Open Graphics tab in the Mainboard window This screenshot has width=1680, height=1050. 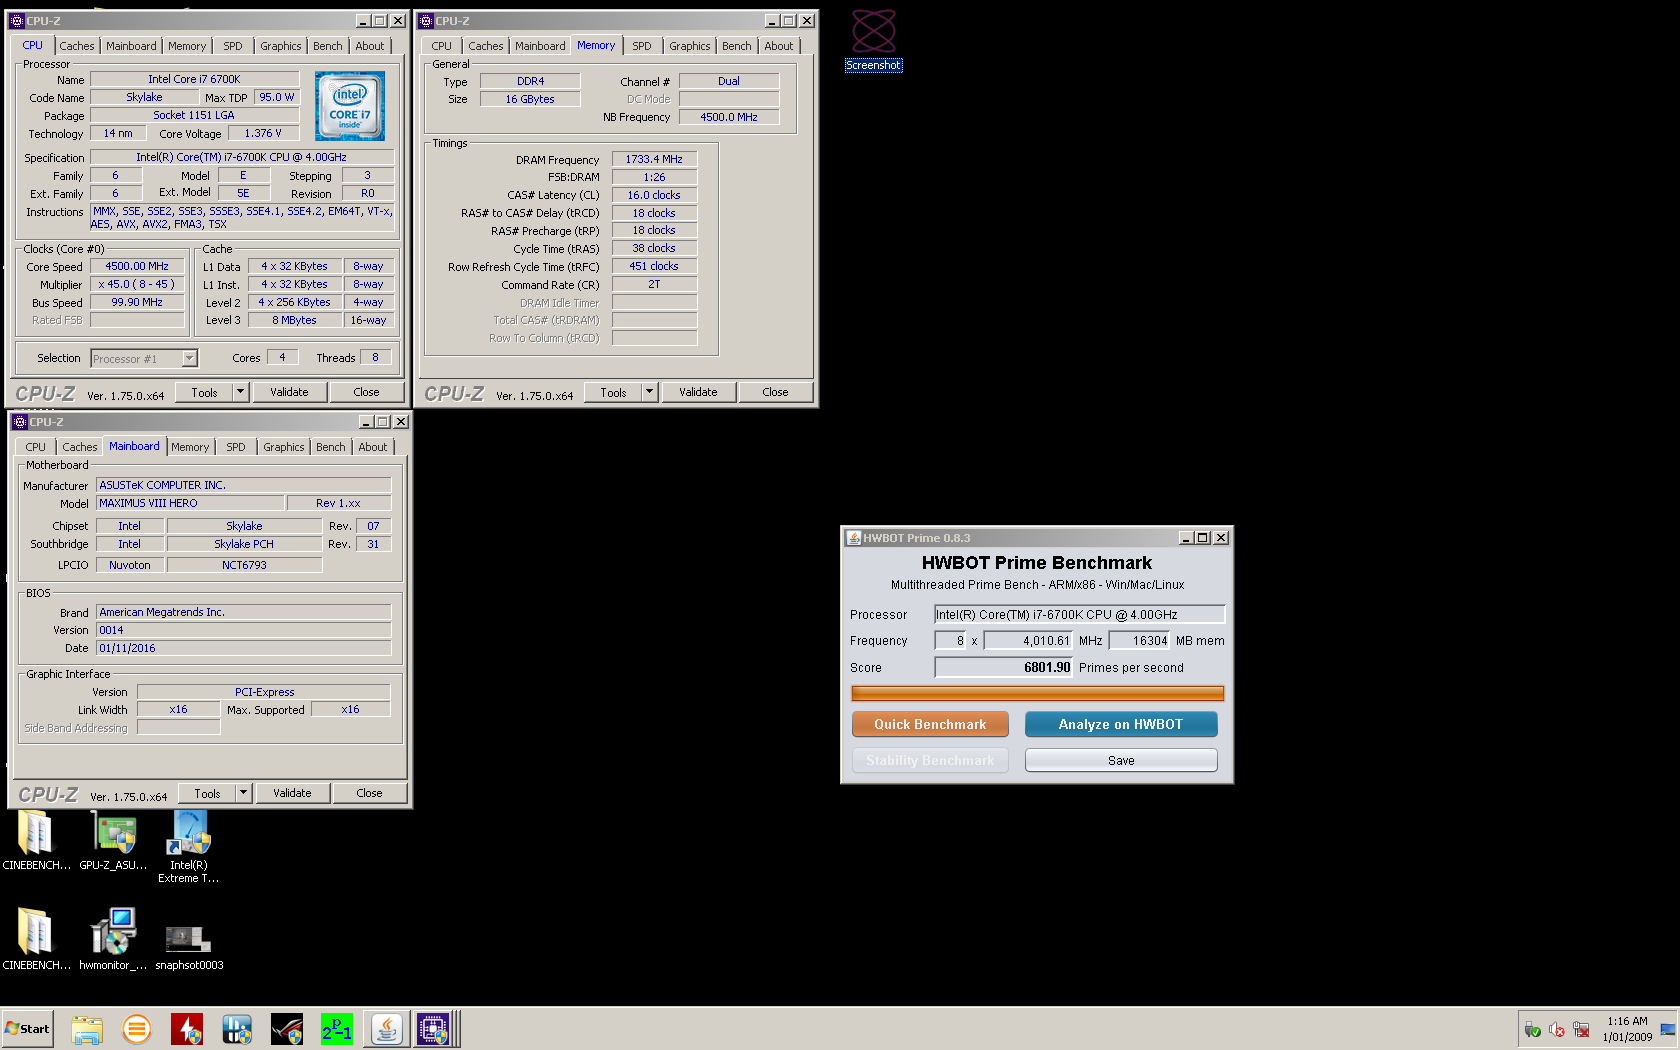tap(284, 447)
